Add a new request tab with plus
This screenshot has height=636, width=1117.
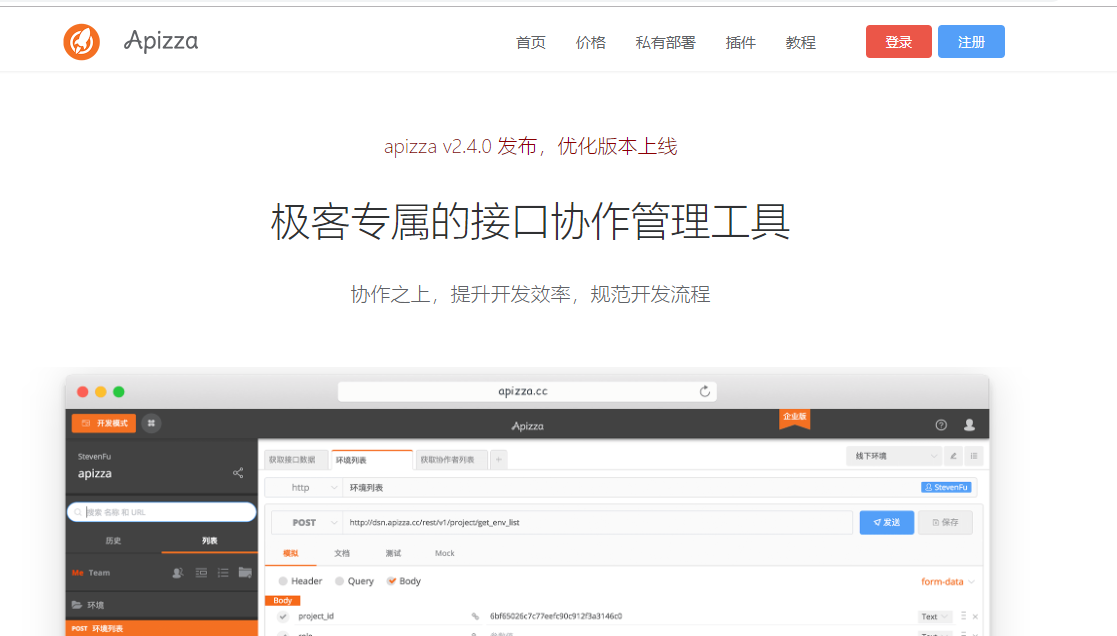click(x=499, y=460)
